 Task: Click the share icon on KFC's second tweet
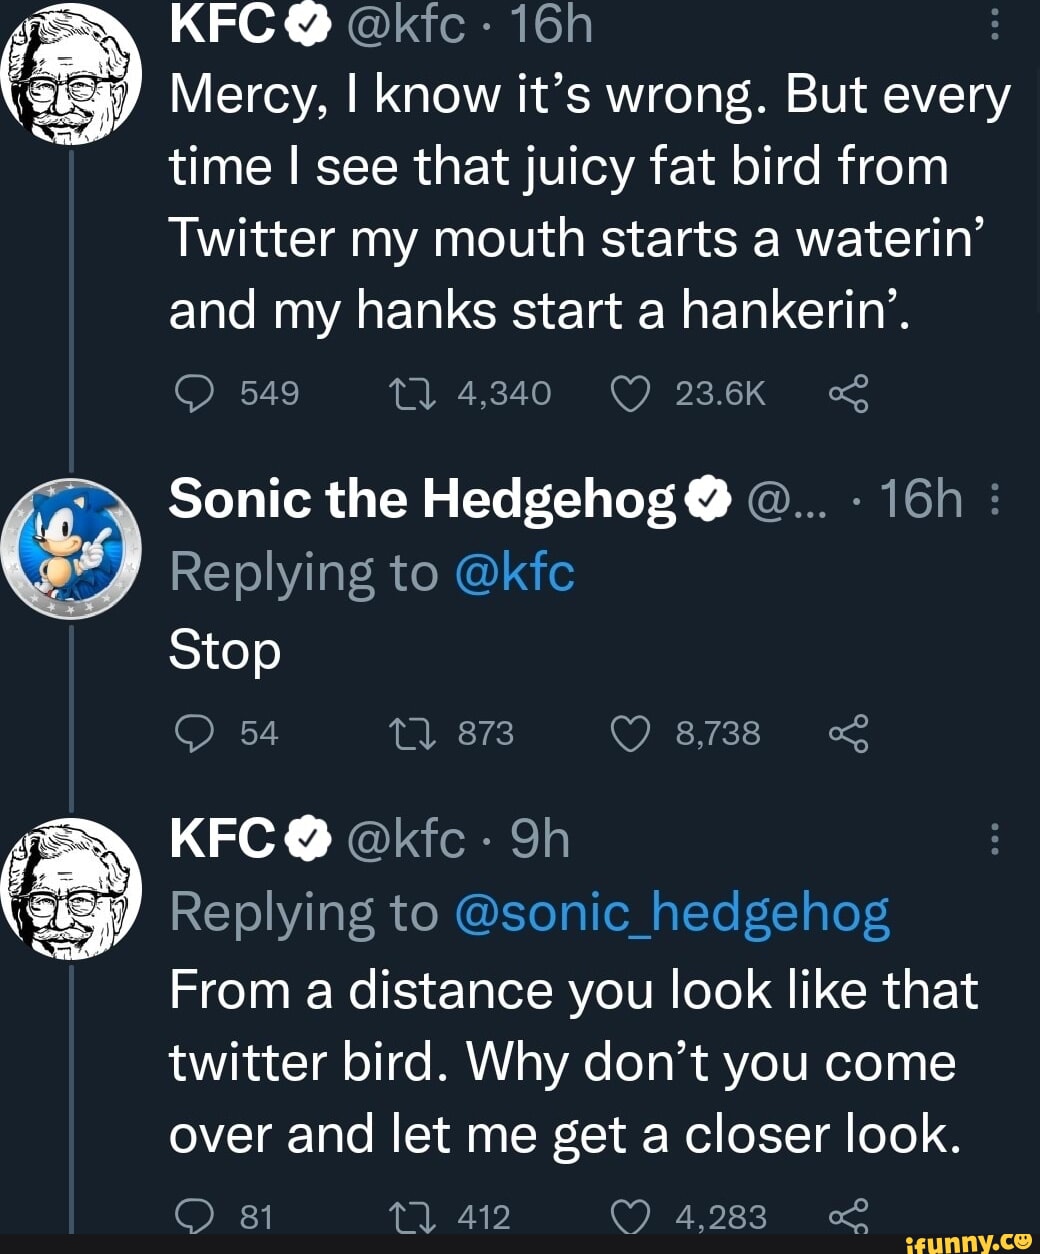click(853, 1215)
